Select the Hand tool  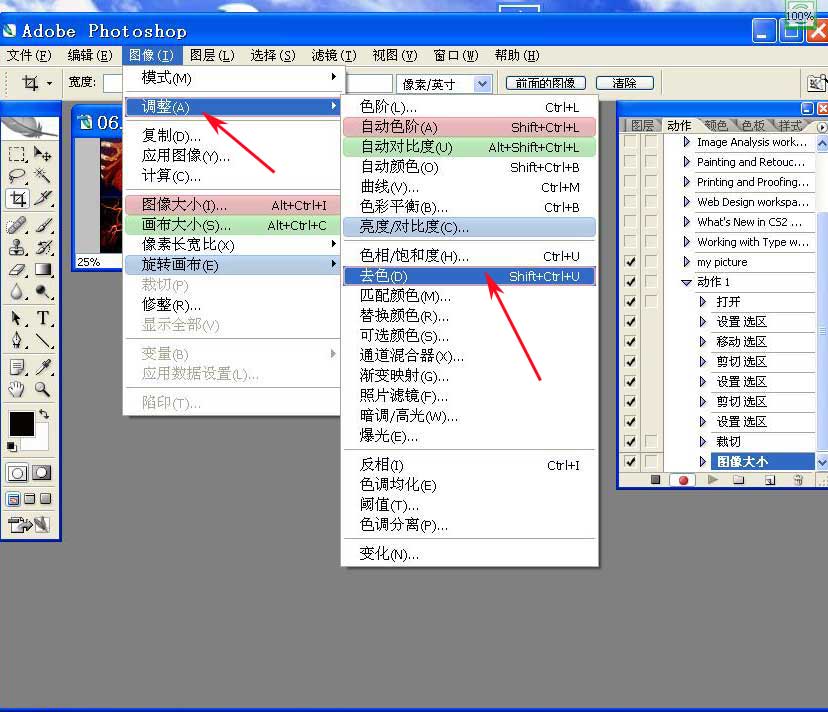pos(17,390)
